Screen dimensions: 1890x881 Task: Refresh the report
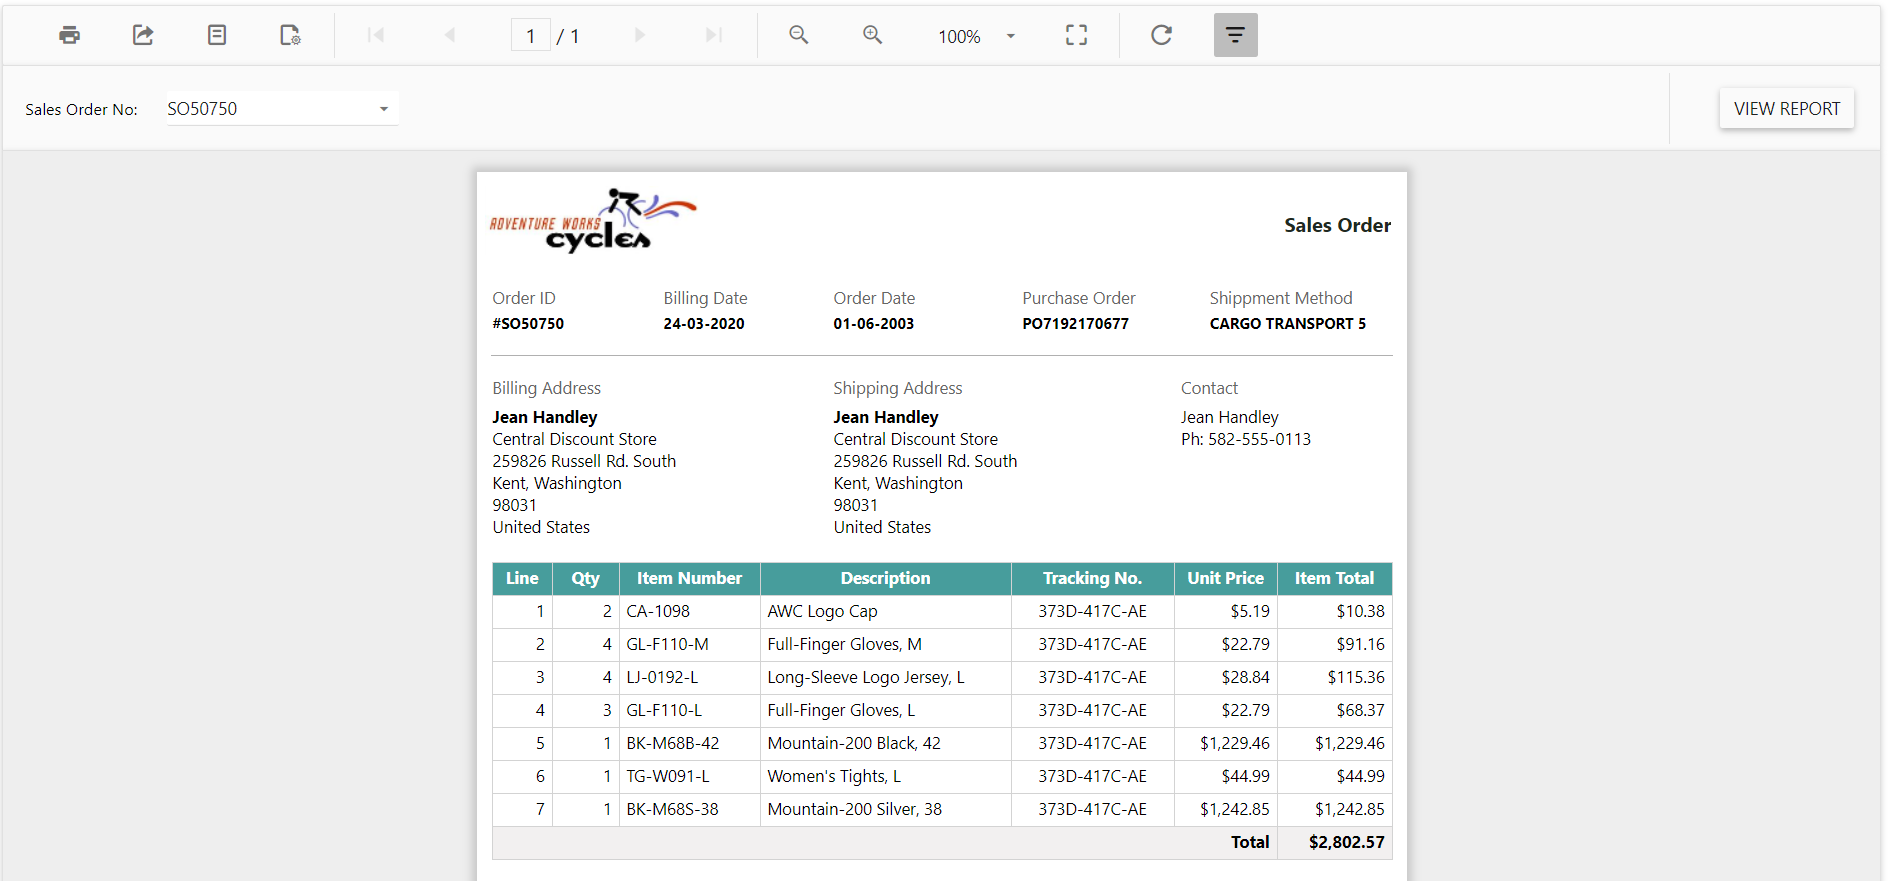[1161, 35]
